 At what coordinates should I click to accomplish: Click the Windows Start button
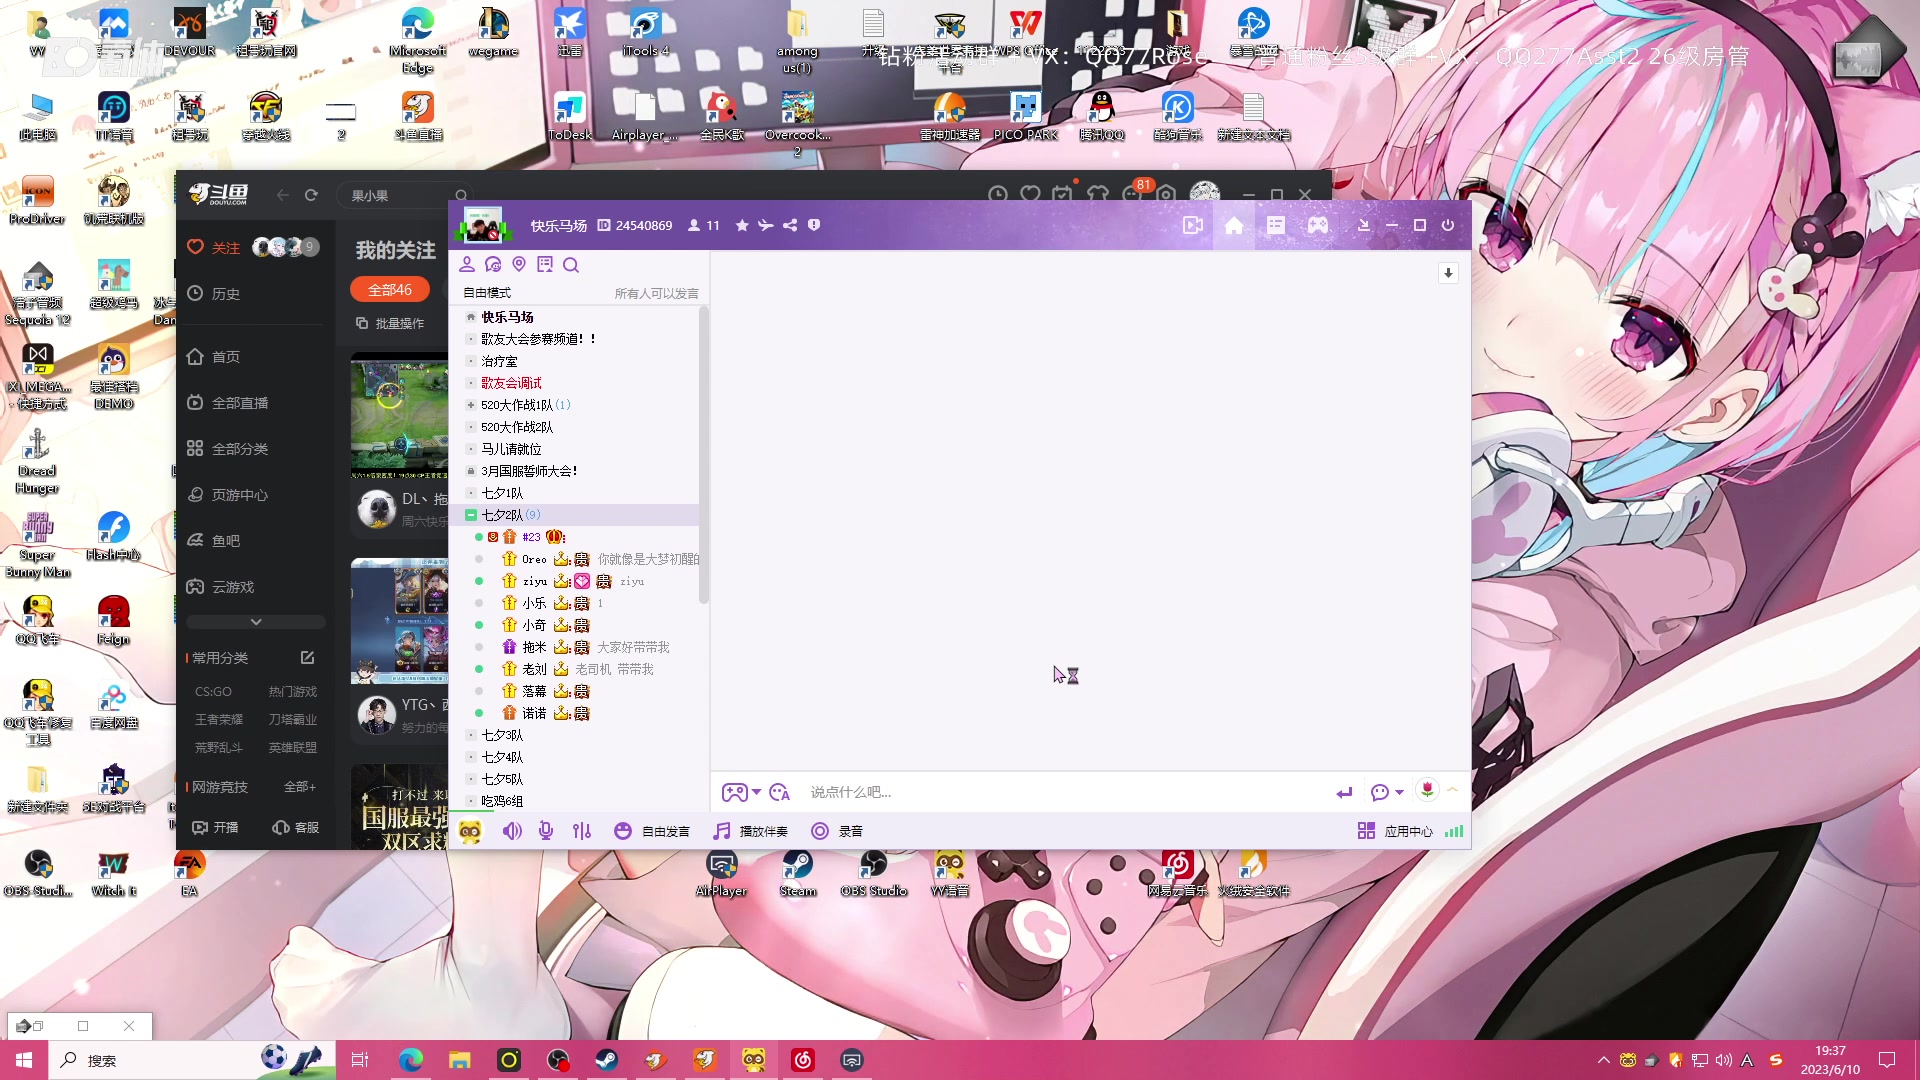pos(24,1060)
